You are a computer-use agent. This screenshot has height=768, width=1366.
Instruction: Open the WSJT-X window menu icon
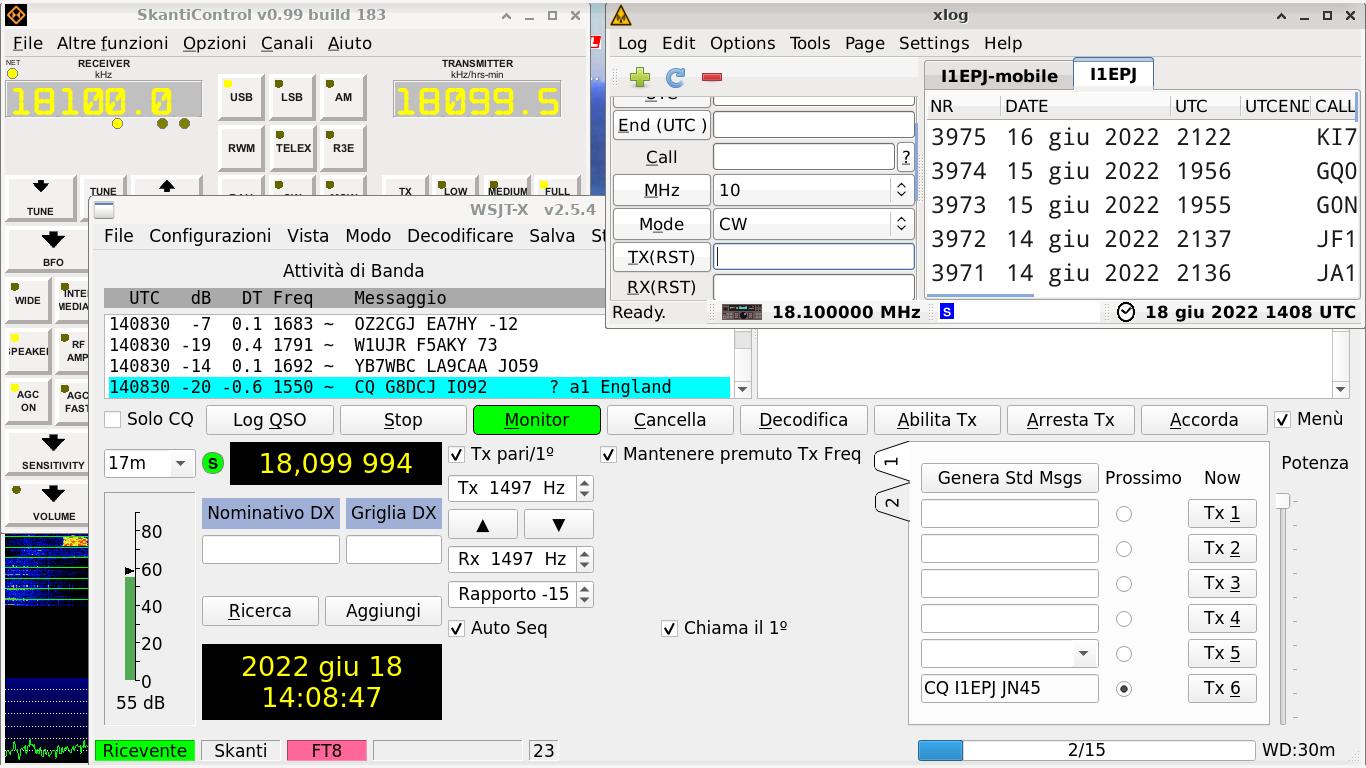104,210
